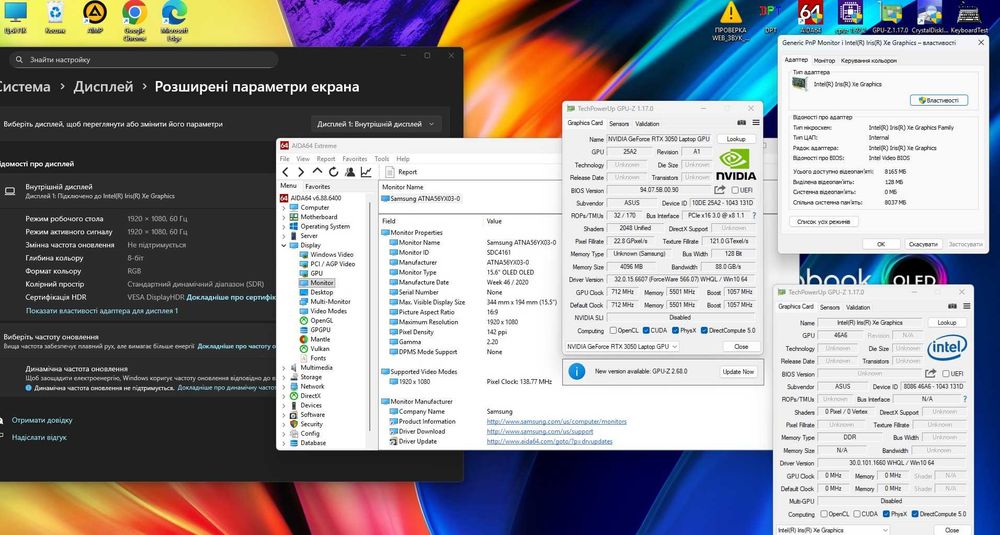Click Список усіх режимів button
Viewport: 1000px width, 535px height.
824,222
